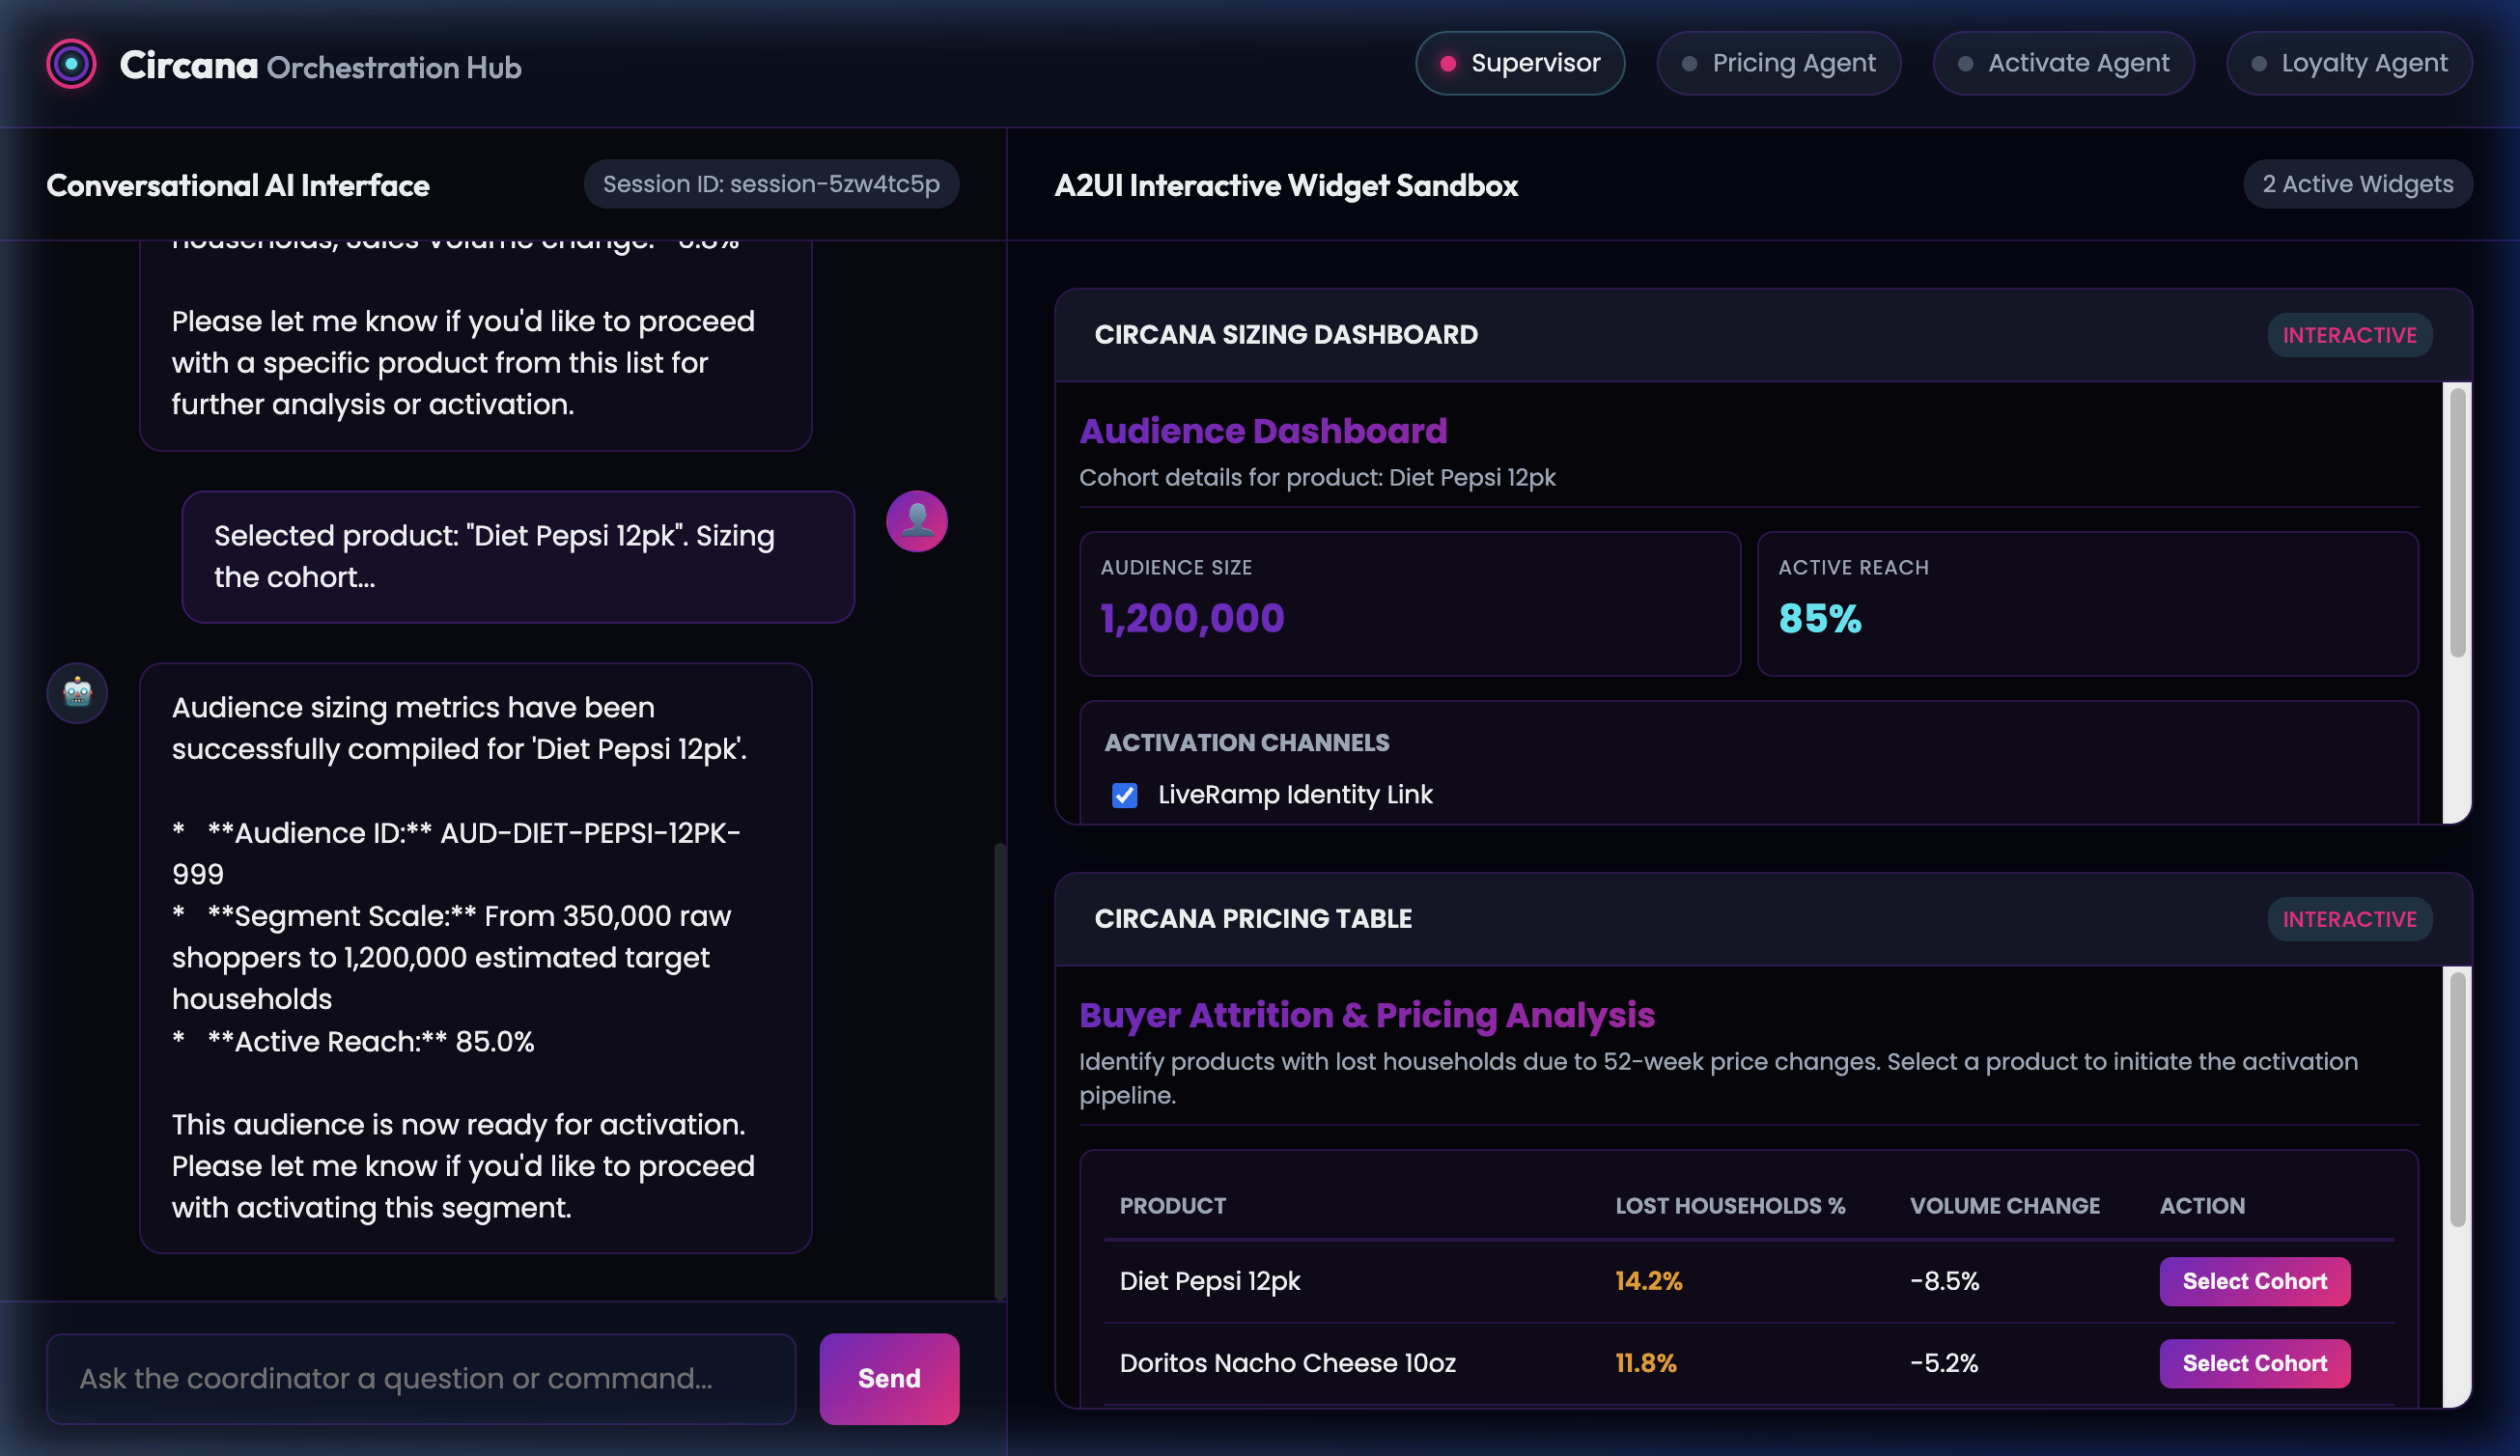Click the 'CIRCANA SIZING DASHBOARD' widget title
2520x1456 pixels.
(1286, 334)
